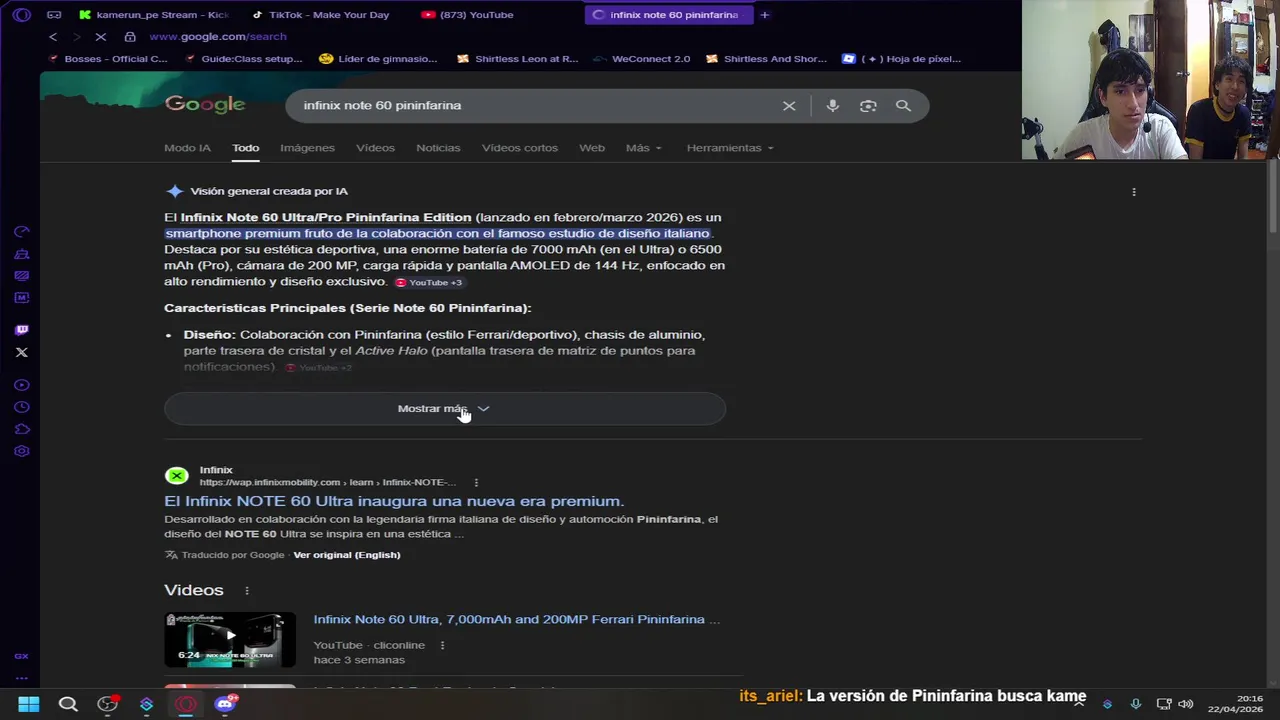Open Discord from the taskbar
1280x720 pixels.
(225, 704)
